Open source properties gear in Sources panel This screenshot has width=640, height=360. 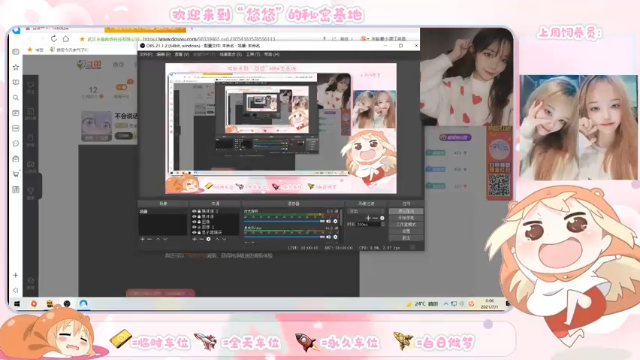tap(208, 239)
